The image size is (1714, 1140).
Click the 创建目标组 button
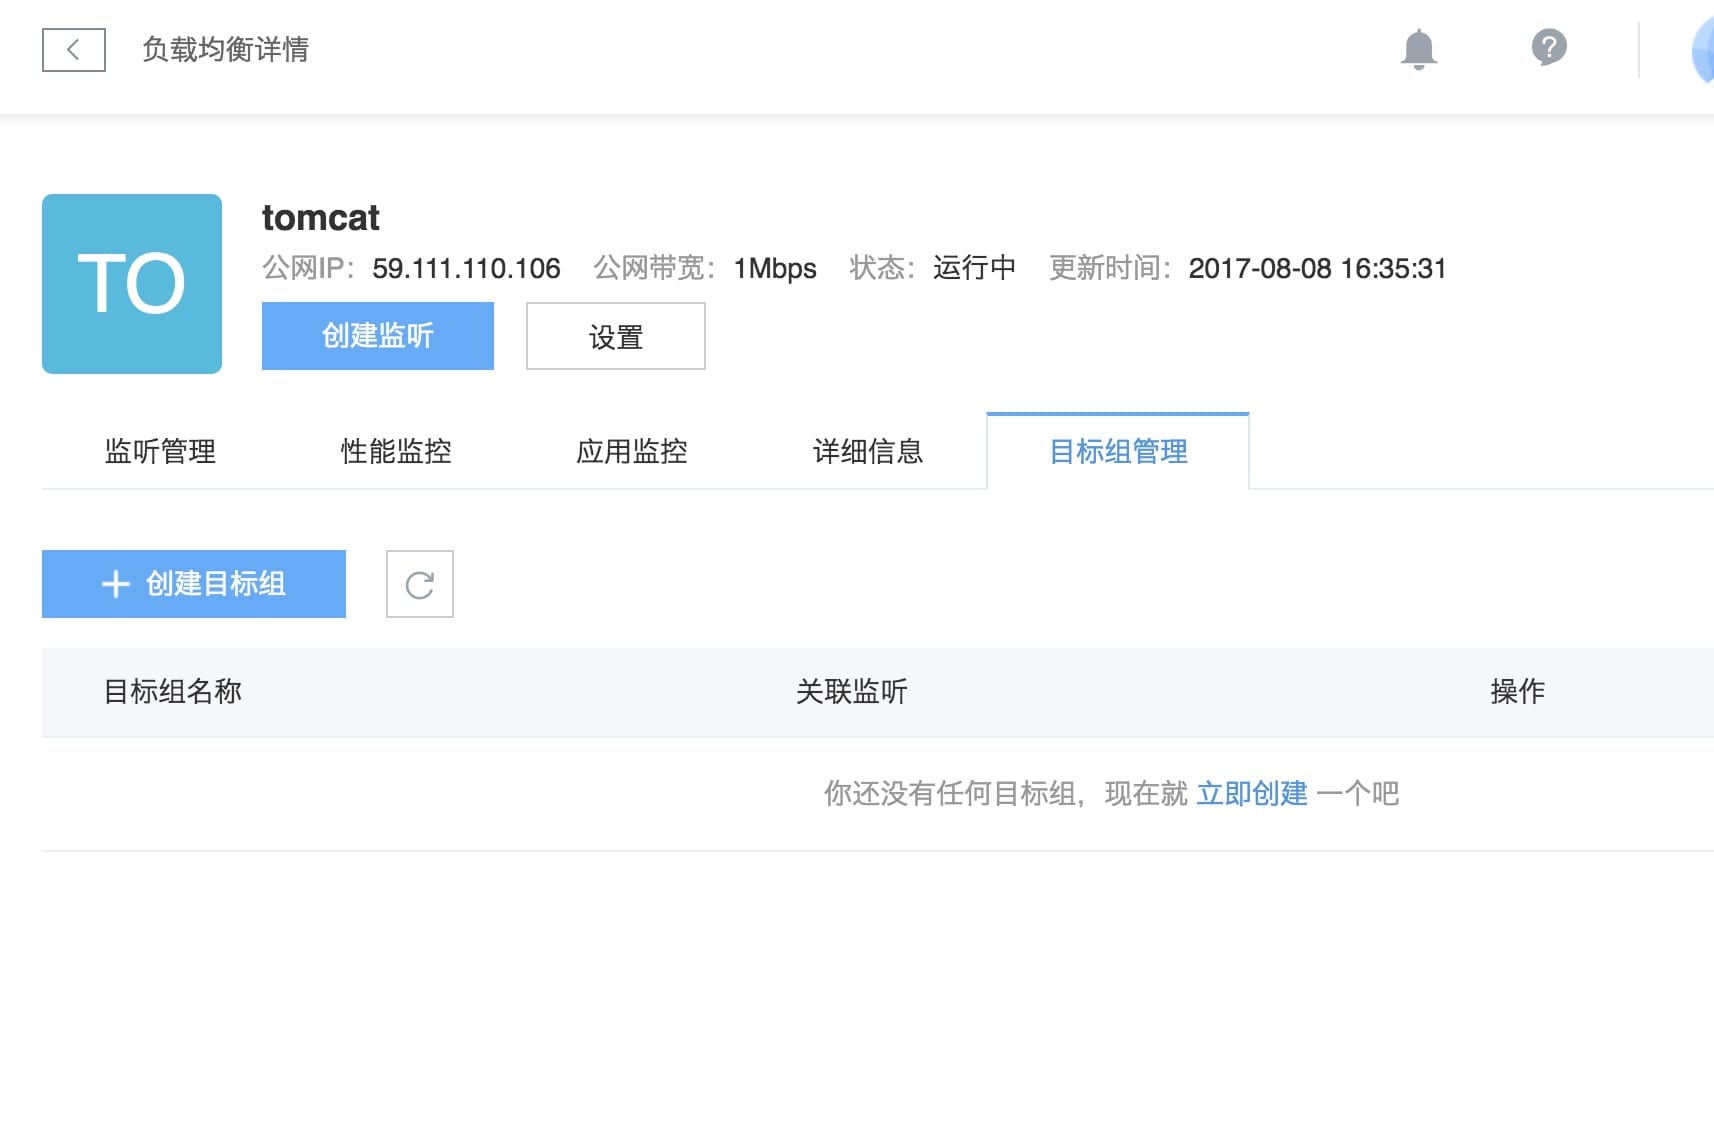click(x=194, y=584)
